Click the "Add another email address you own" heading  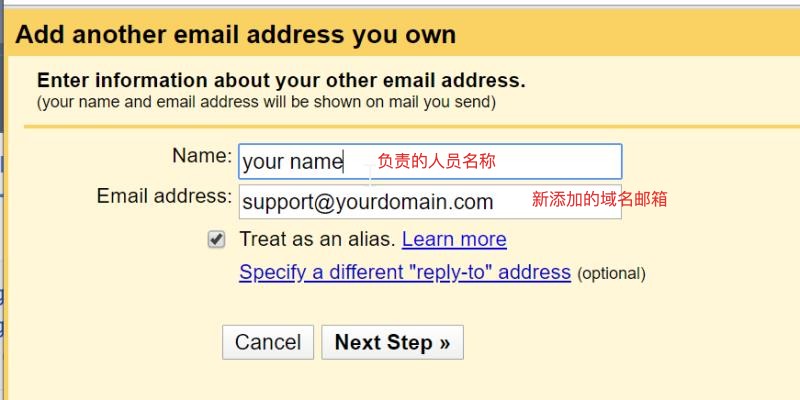[x=236, y=35]
